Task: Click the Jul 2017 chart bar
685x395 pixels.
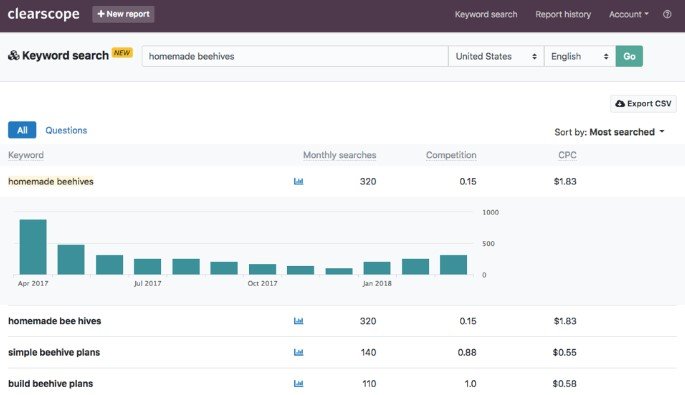Action: coord(148,267)
